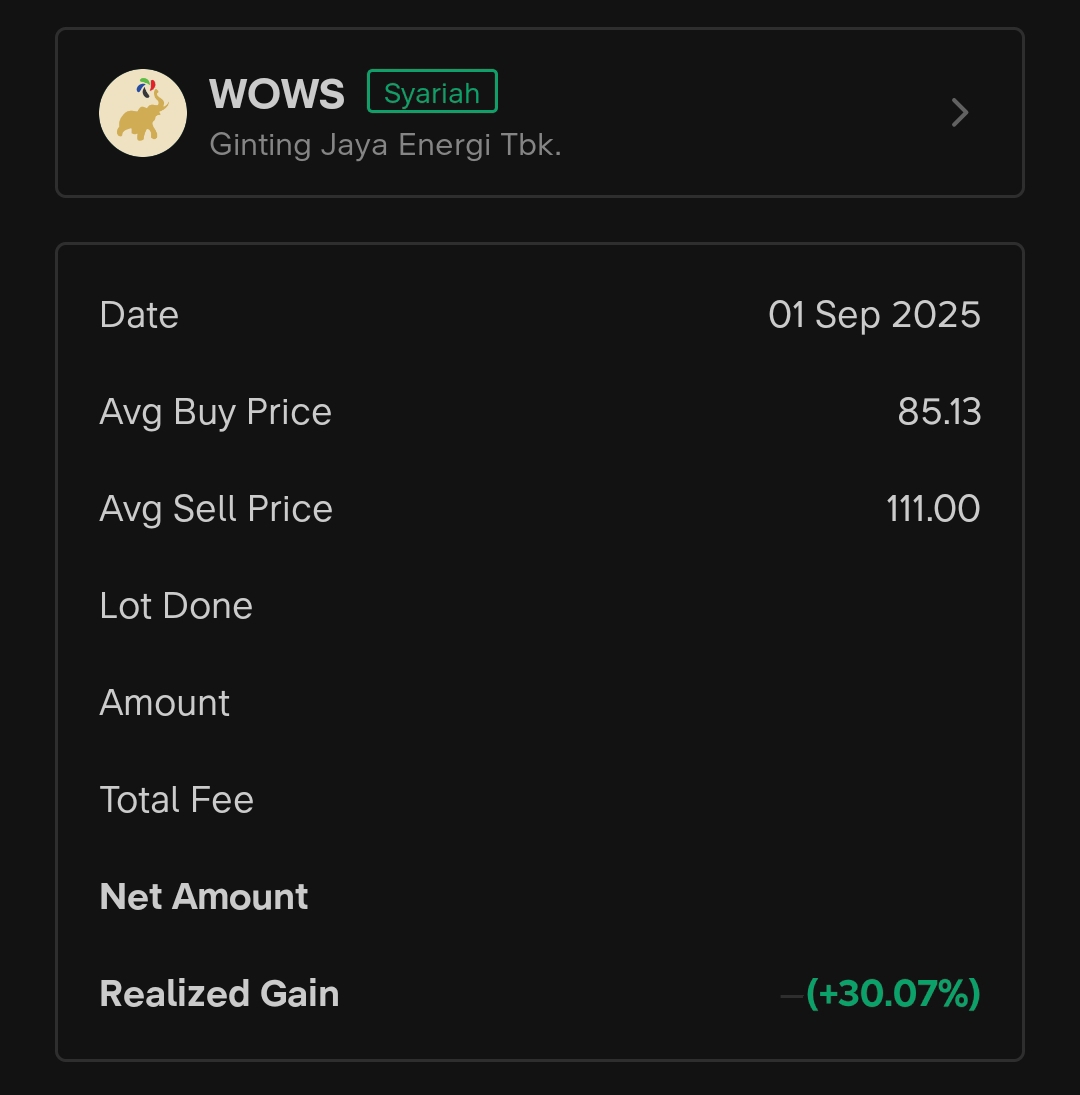
Task: Select the Lot Done row label
Action: click(x=176, y=606)
